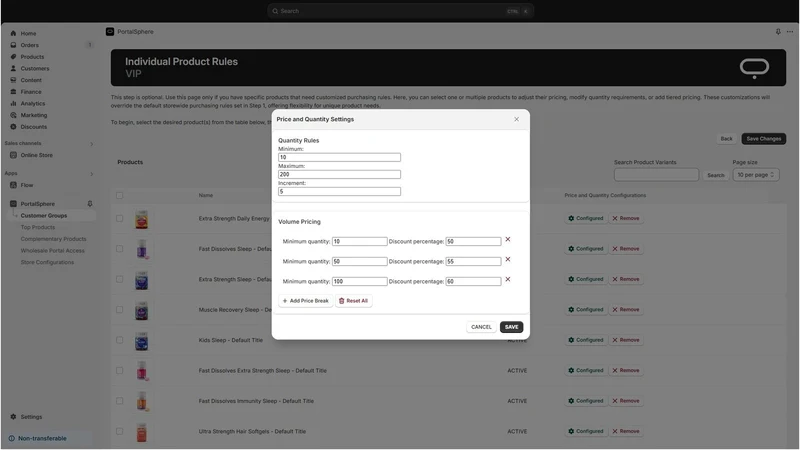
Task: Open the three-dots more menu at the top right
Action: point(790,32)
